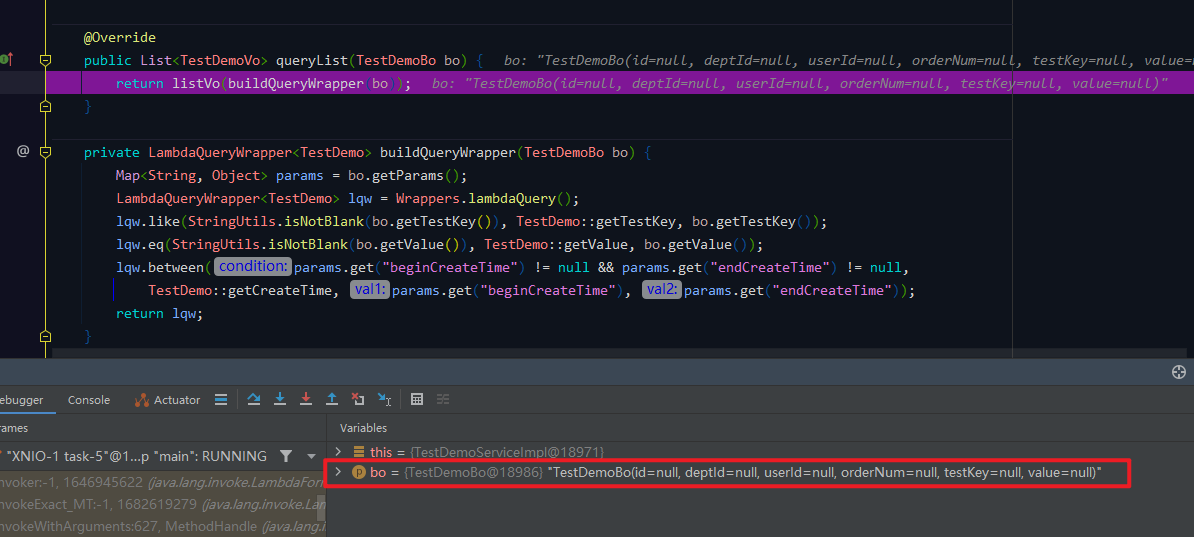Image resolution: width=1194 pixels, height=537 pixels.
Task: Click fold end marker below return listVo line
Action: 45,107
